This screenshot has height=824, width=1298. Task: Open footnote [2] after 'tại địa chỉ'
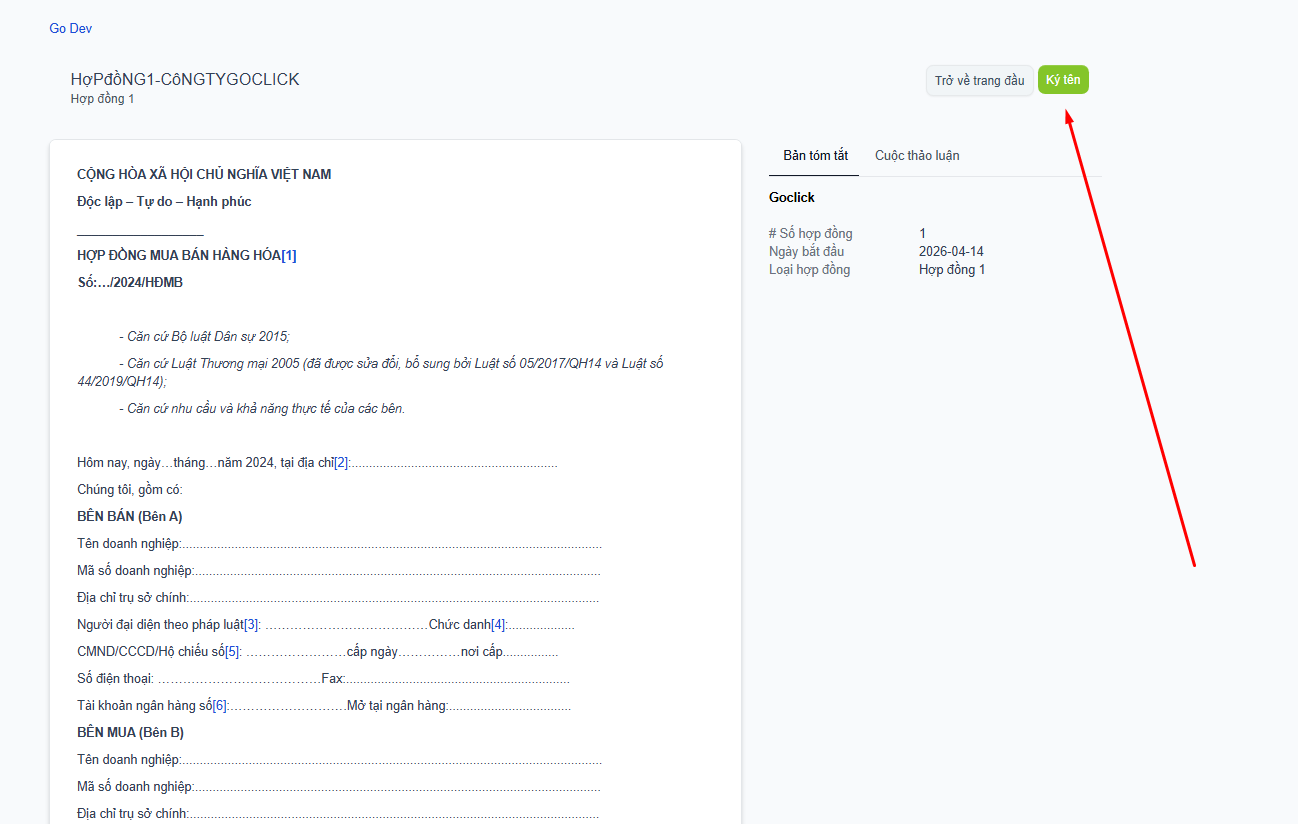tap(341, 463)
